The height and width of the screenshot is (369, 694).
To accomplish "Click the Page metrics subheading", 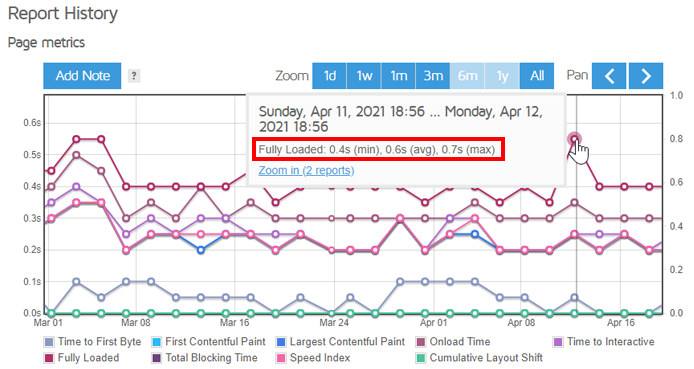I will point(46,43).
